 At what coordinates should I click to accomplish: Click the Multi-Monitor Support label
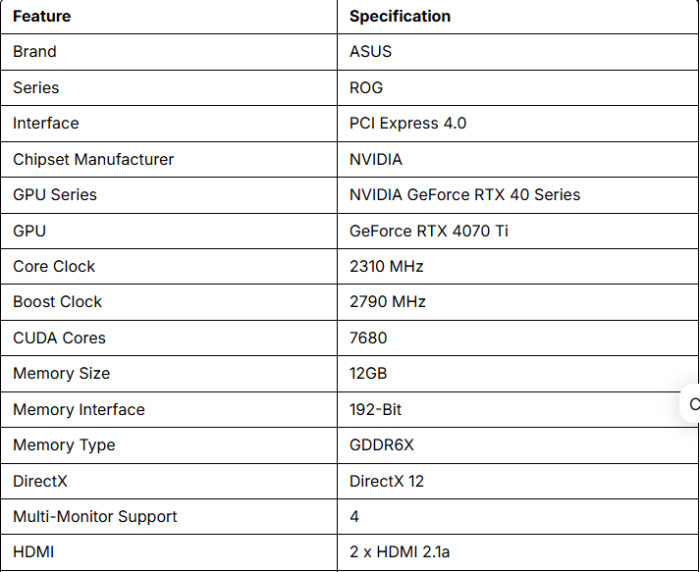95,517
